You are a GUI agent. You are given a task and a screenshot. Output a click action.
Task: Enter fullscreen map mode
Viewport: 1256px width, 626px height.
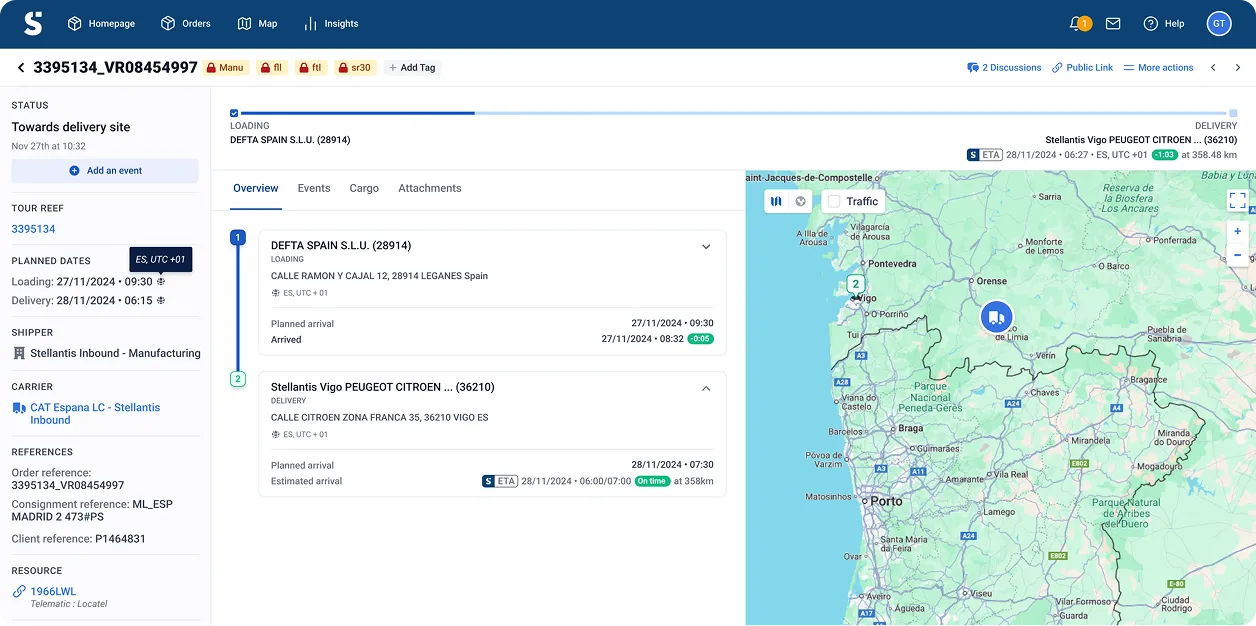tap(1237, 200)
